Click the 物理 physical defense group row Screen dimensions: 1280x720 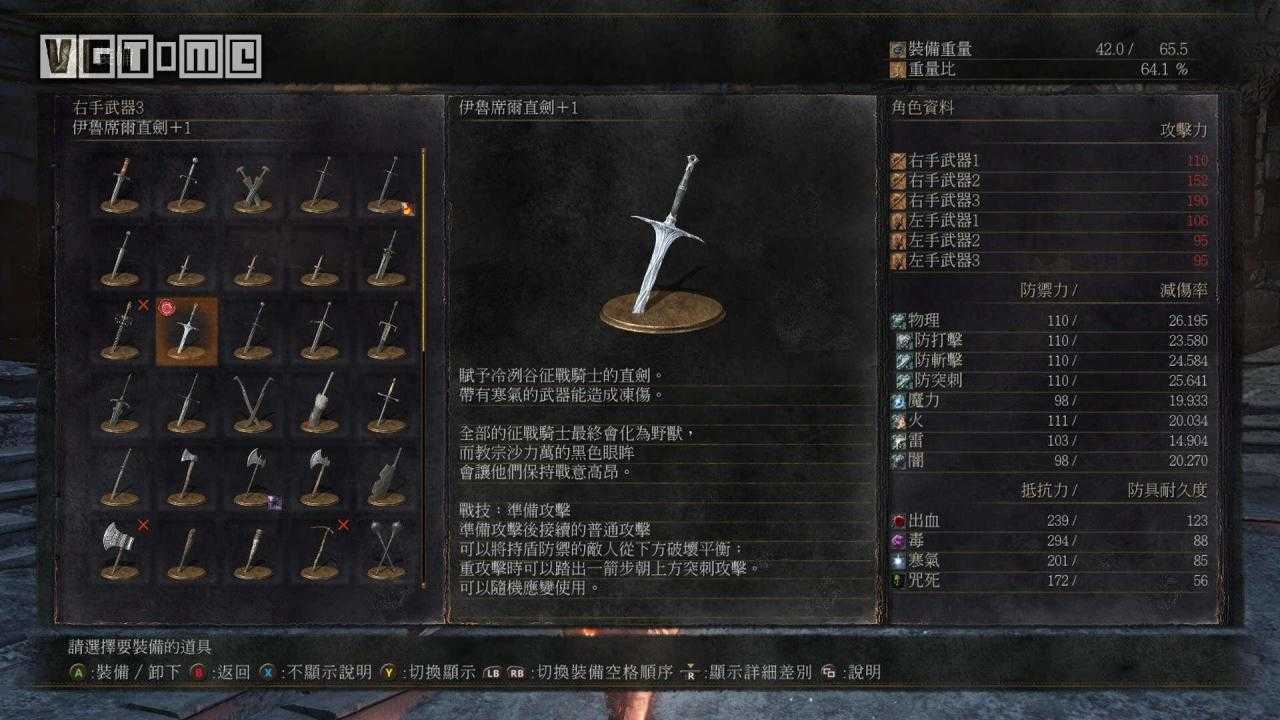tap(1049, 321)
